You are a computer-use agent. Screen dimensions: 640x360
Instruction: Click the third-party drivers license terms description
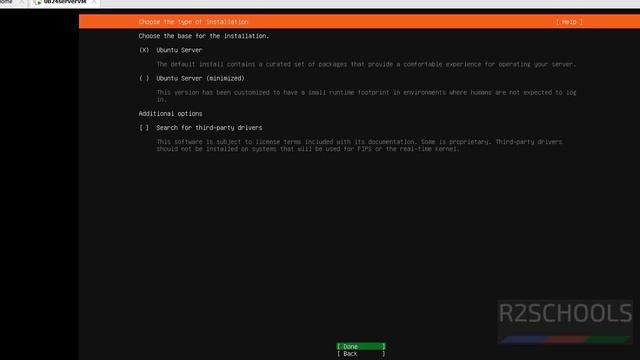tap(359, 145)
